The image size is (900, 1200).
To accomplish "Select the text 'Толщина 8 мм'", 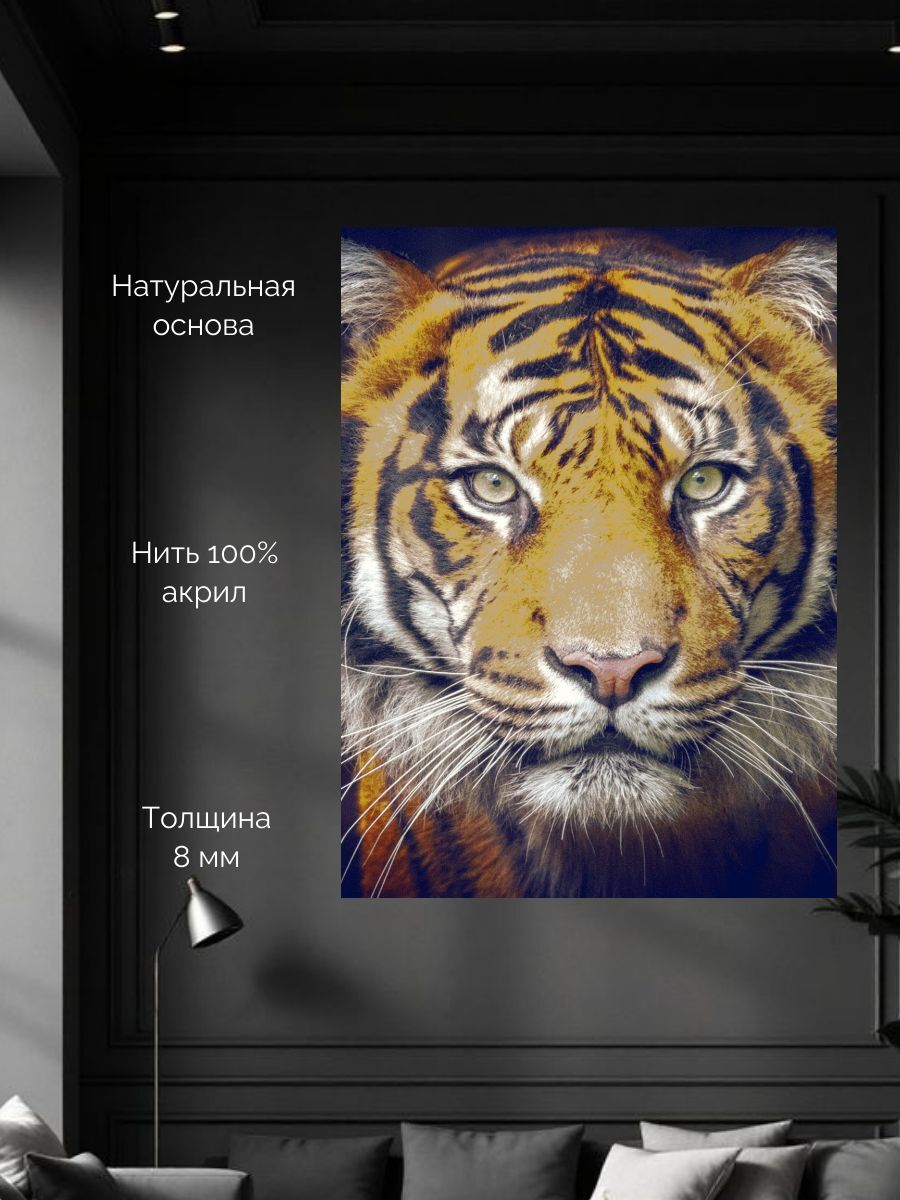I will (206, 838).
